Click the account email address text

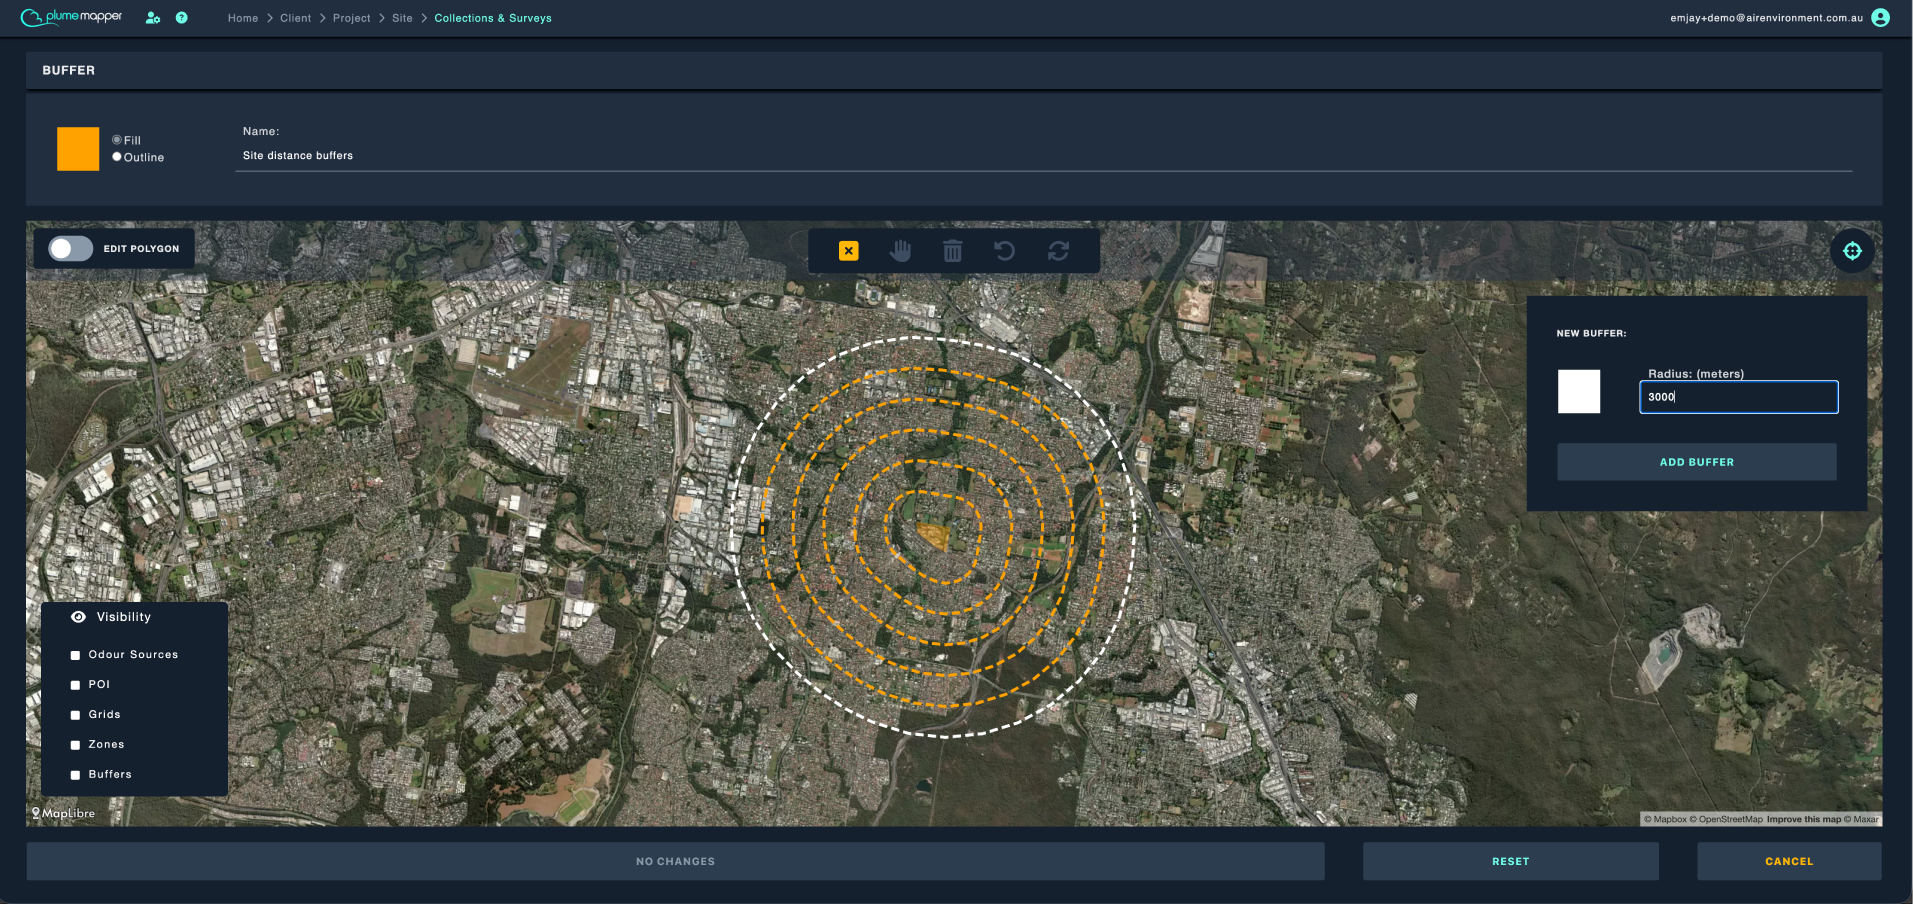1766,18
